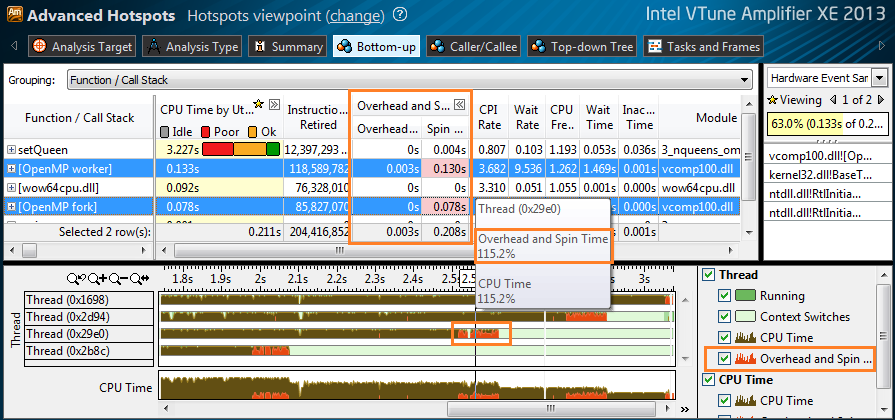
Task: Click the 3.227s CPU time cell for setQueen
Action: (220, 150)
